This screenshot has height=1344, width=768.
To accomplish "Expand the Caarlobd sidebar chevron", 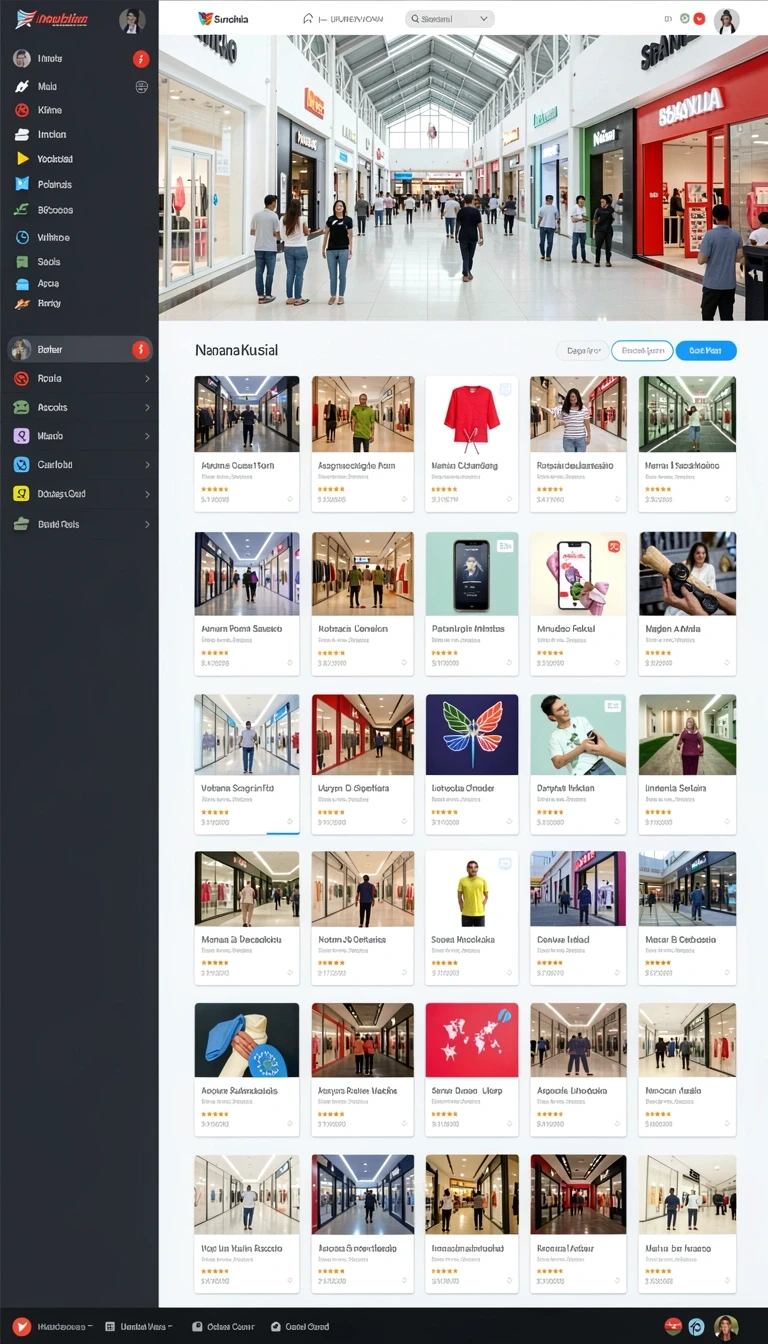I will 147,465.
